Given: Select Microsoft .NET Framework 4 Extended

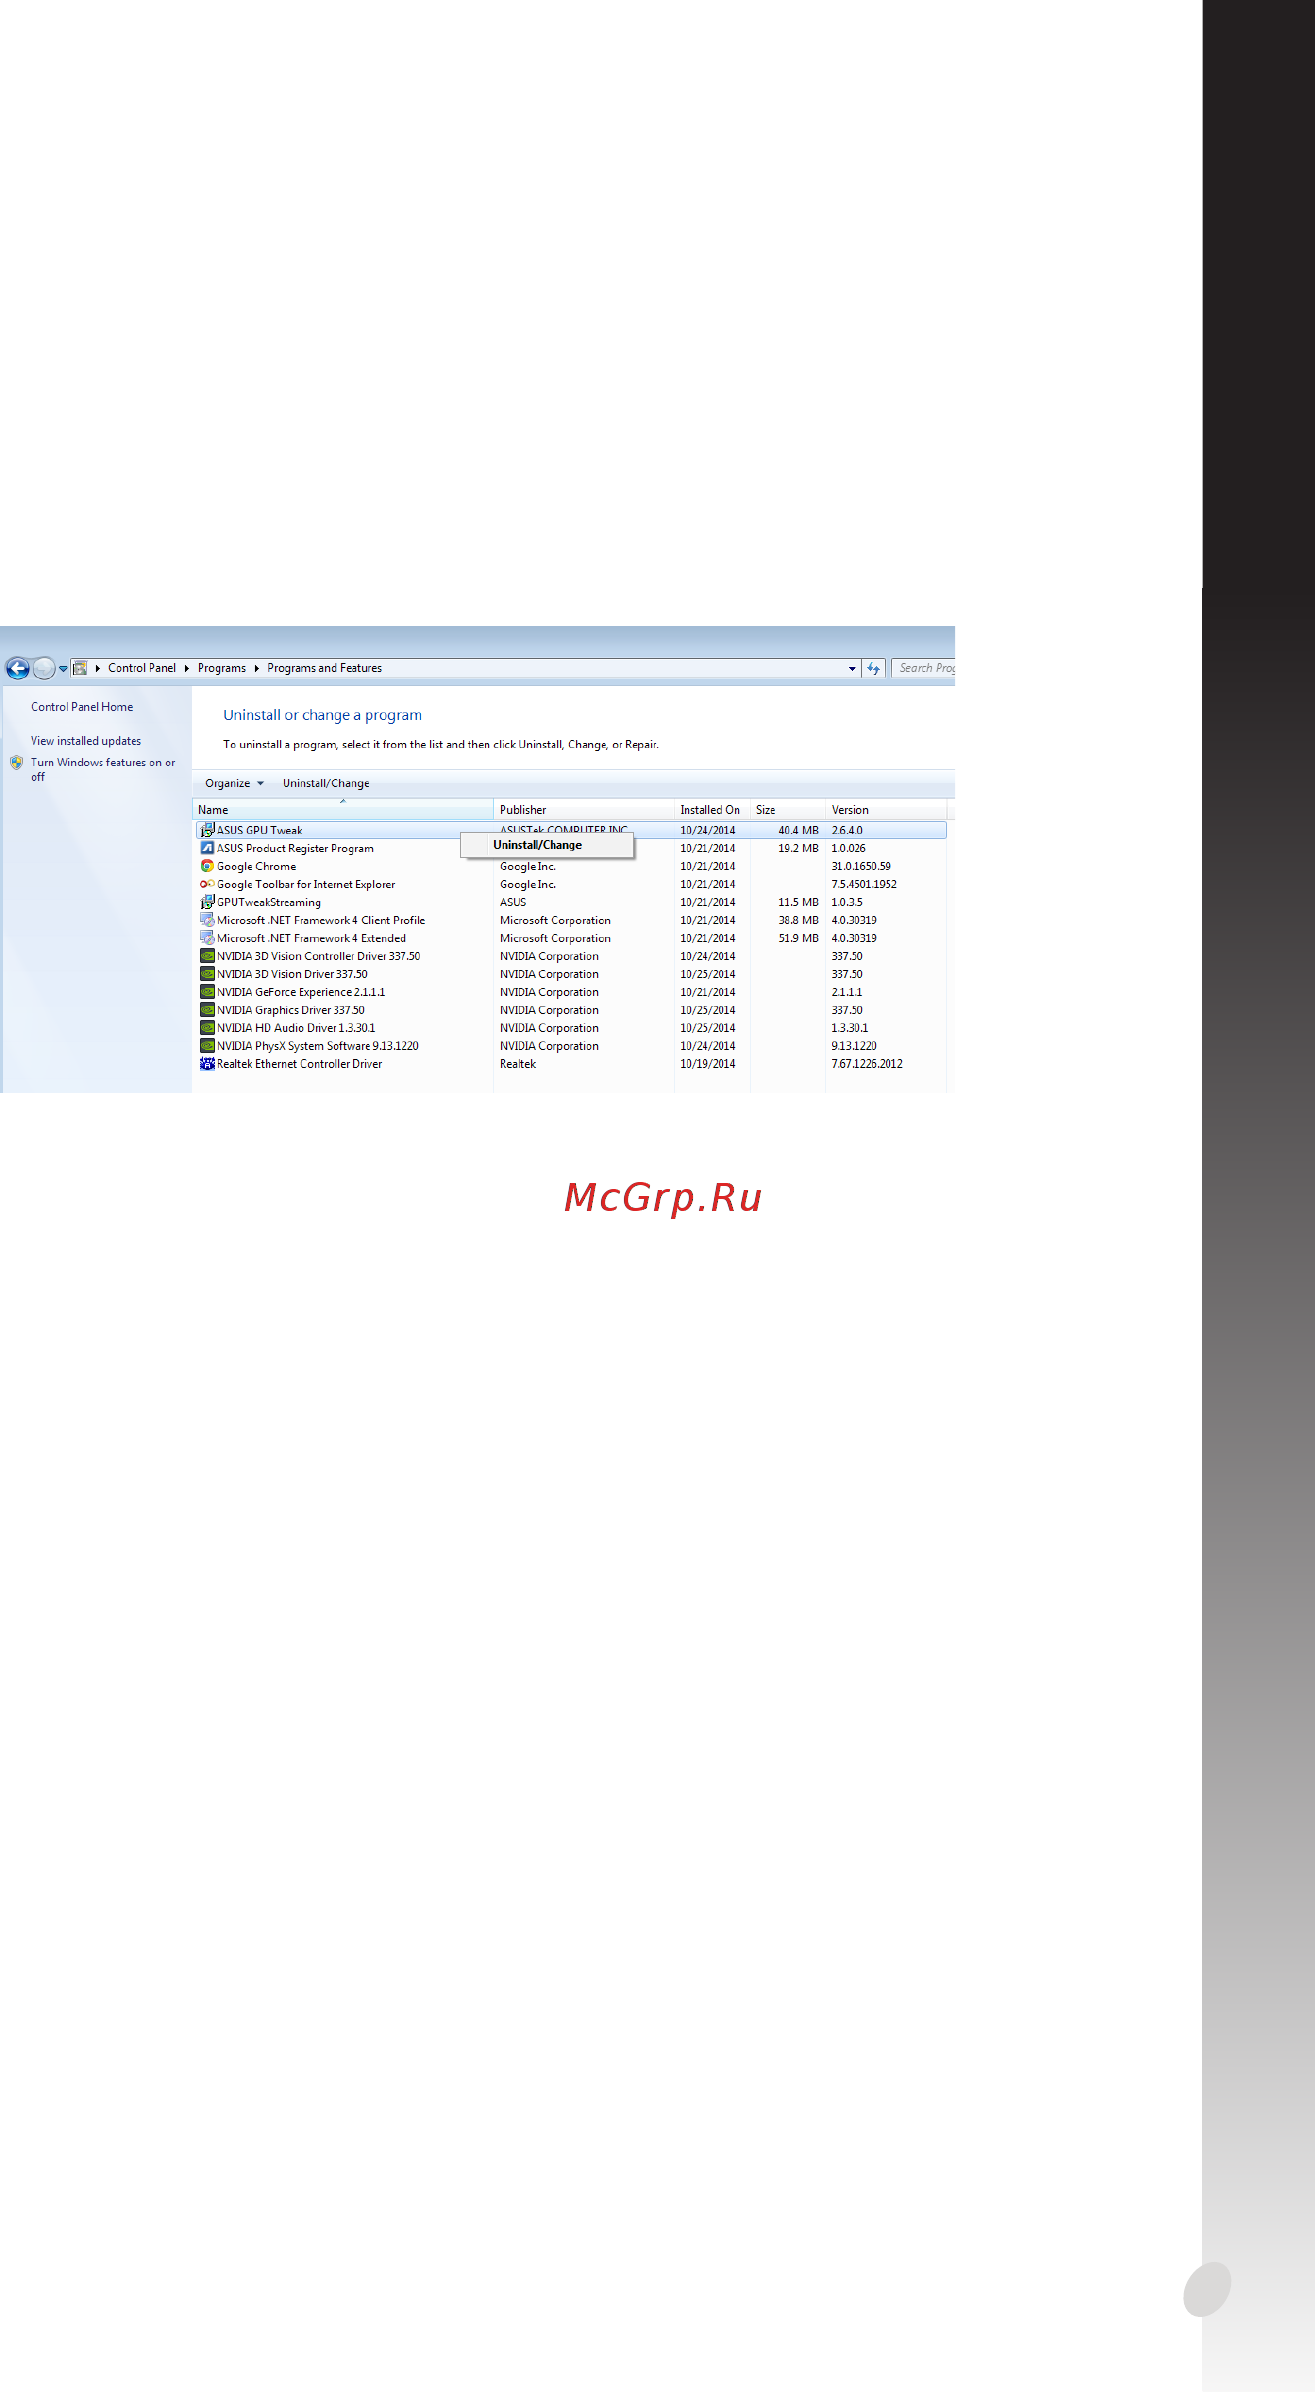Looking at the screenshot, I should [311, 938].
